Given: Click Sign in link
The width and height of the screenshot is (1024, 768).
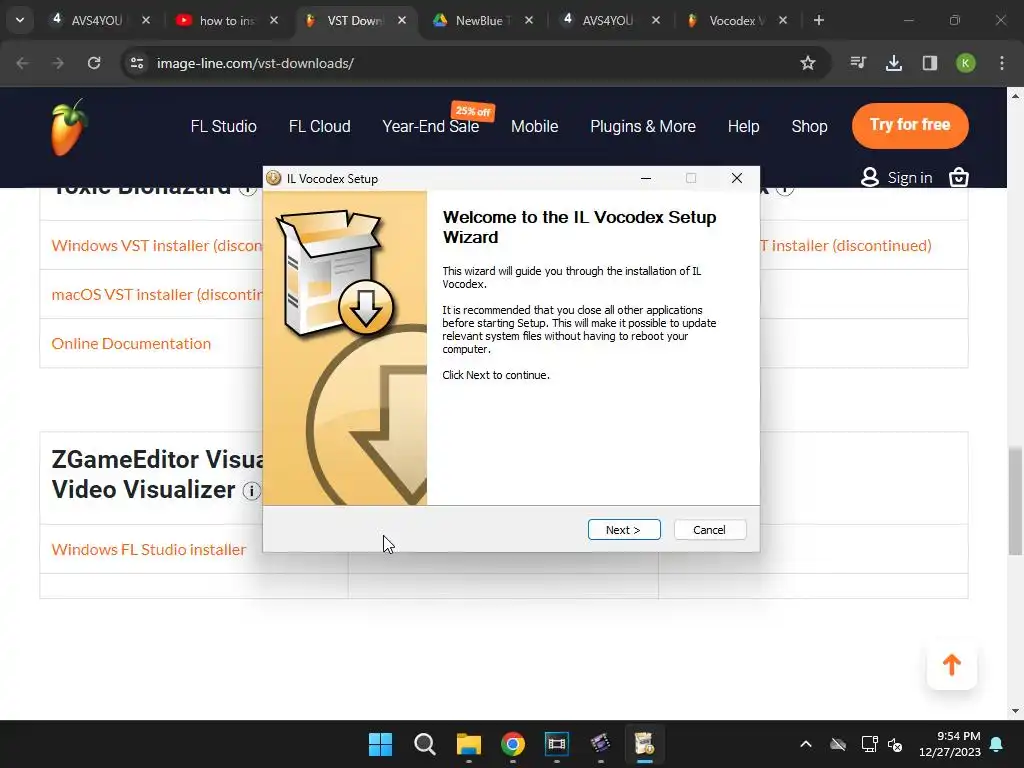Looking at the screenshot, I should pyautogui.click(x=910, y=178).
